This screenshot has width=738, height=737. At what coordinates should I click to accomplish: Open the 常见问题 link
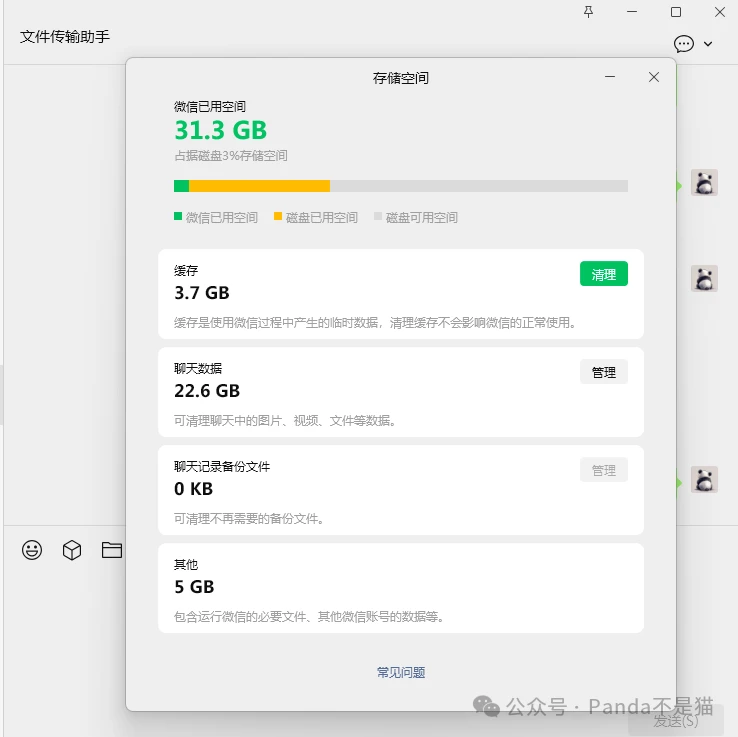[401, 673]
